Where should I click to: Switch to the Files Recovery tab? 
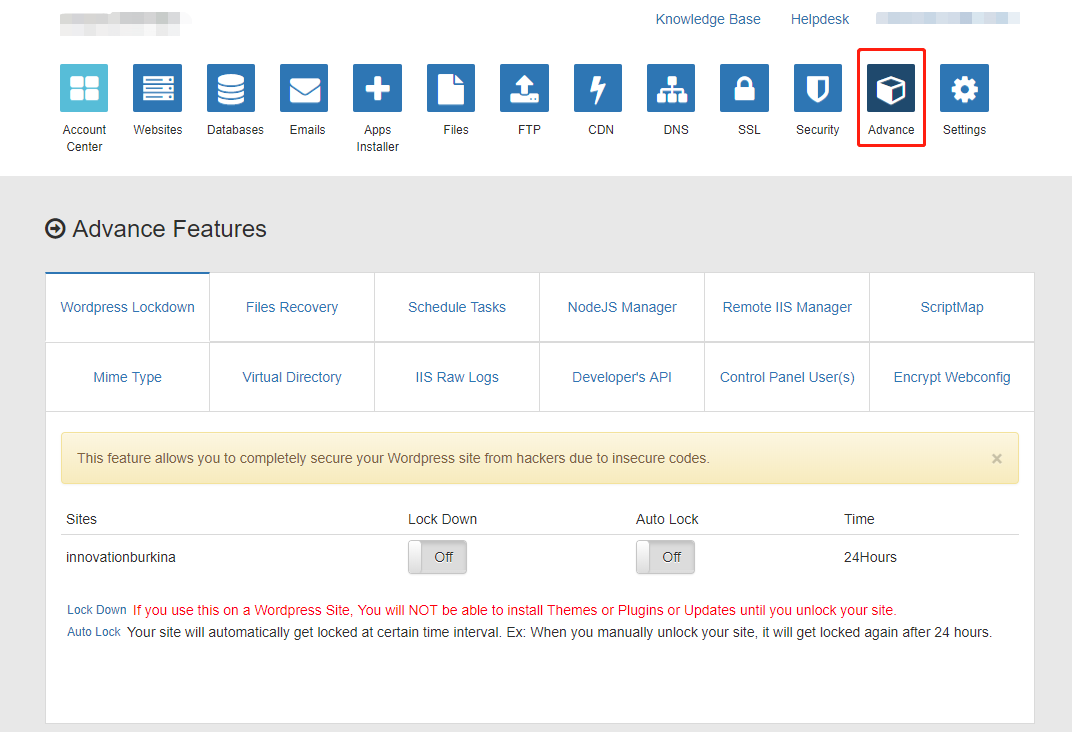291,307
